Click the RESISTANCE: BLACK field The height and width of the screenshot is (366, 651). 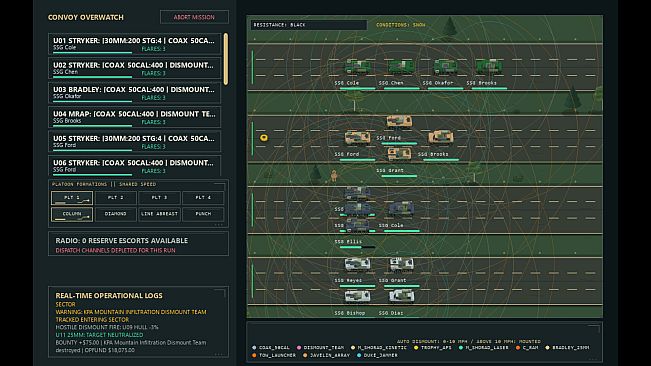click(308, 25)
